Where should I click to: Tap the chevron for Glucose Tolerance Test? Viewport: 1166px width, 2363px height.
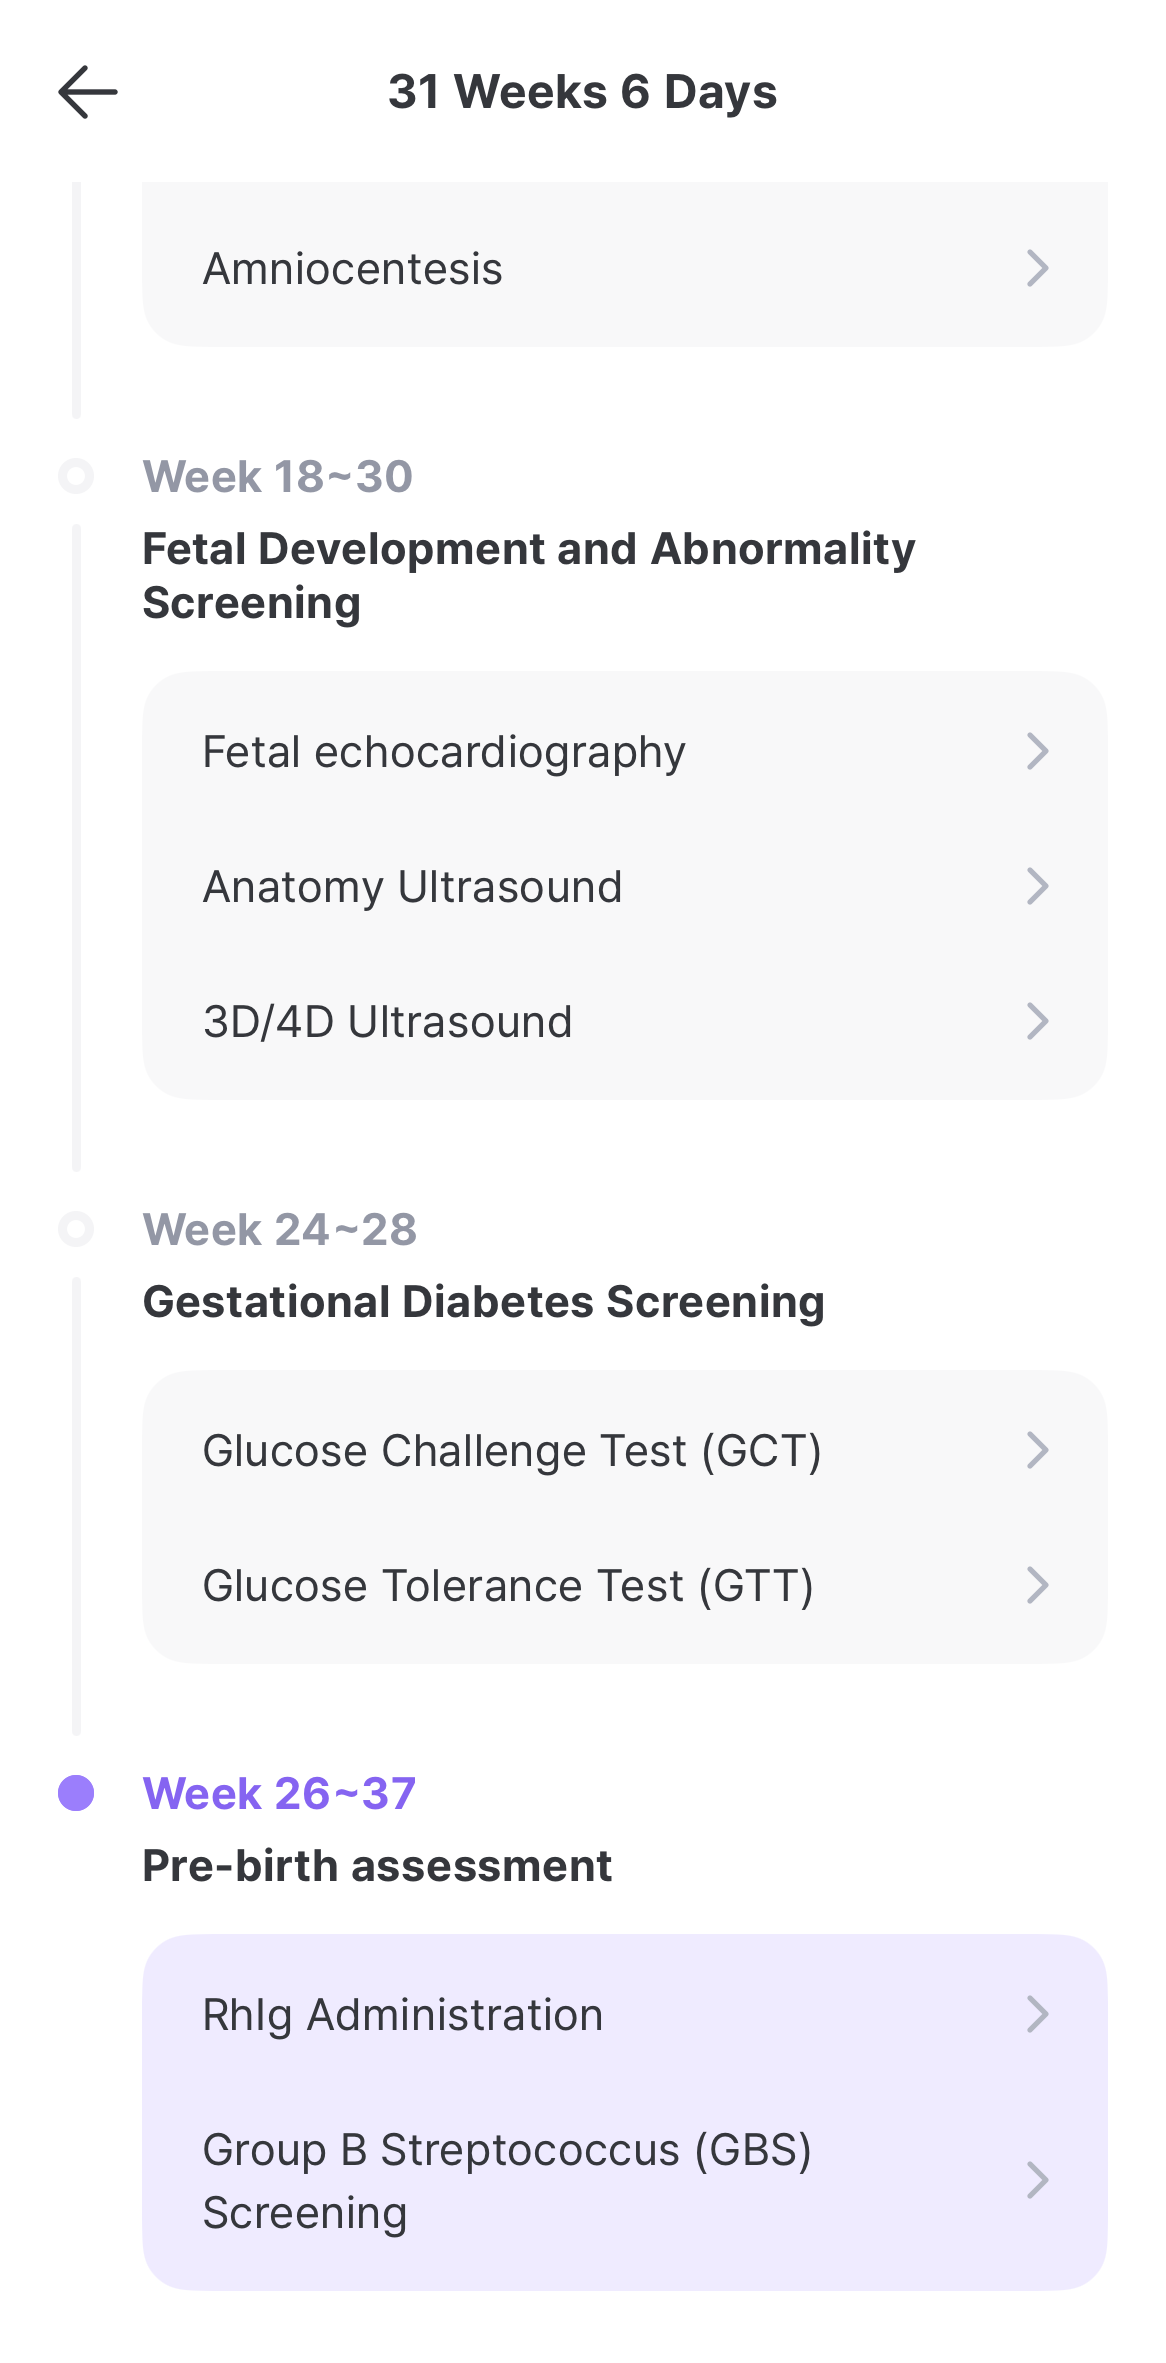pyautogui.click(x=1038, y=1585)
